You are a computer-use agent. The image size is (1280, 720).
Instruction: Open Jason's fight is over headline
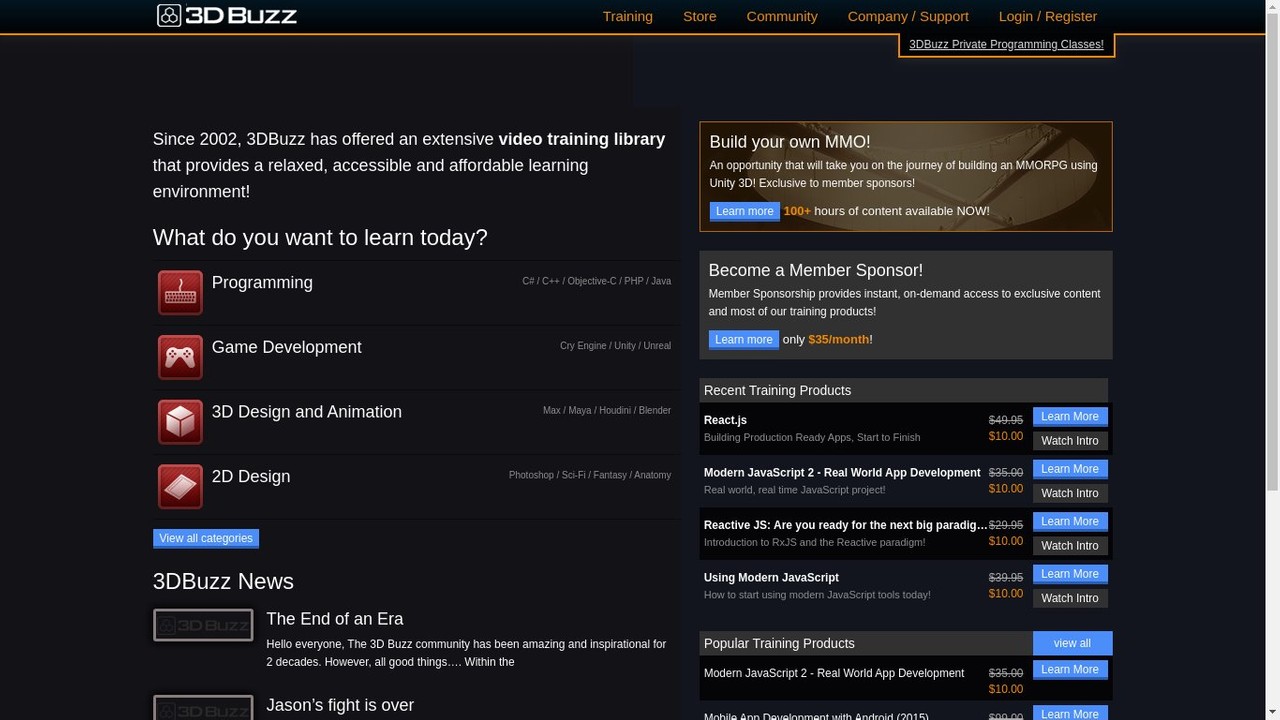pyautogui.click(x=340, y=705)
